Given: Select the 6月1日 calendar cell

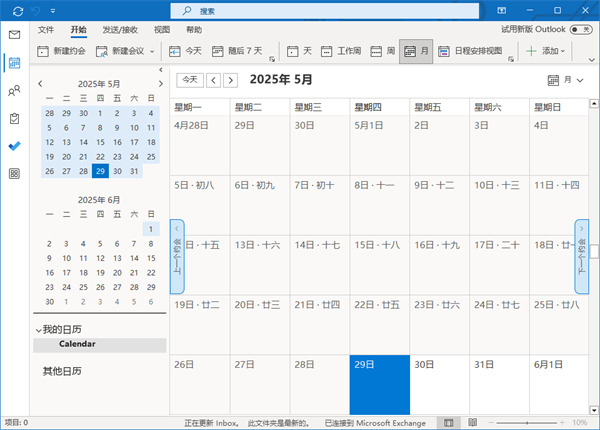Looking at the screenshot, I should 559,384.
